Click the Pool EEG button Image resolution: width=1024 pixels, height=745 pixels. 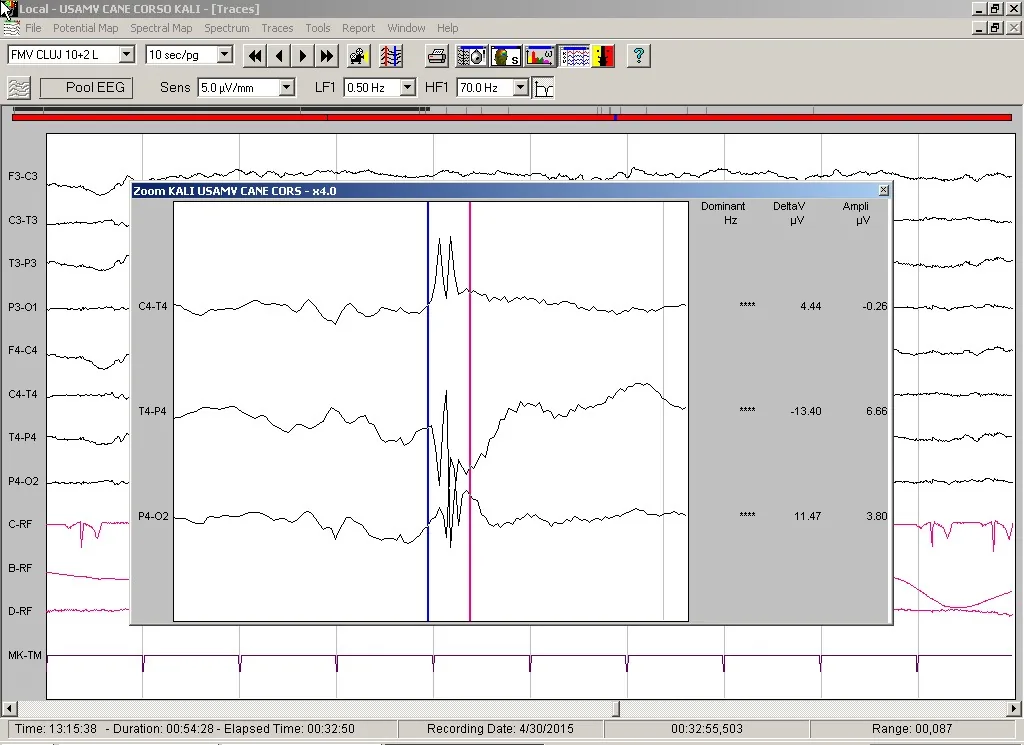86,87
